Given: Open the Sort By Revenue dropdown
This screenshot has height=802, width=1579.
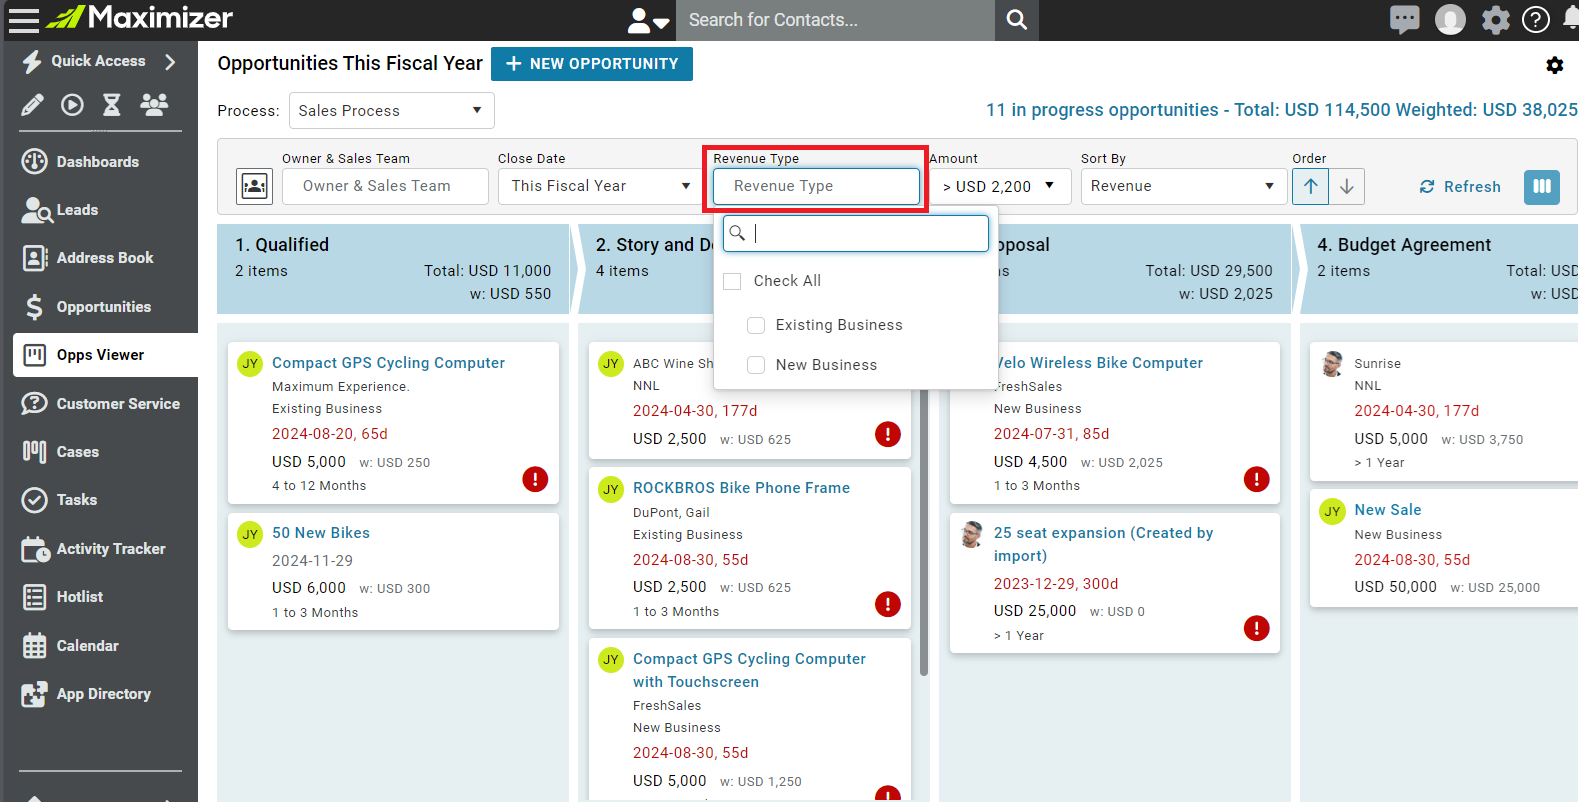Looking at the screenshot, I should coord(1183,186).
